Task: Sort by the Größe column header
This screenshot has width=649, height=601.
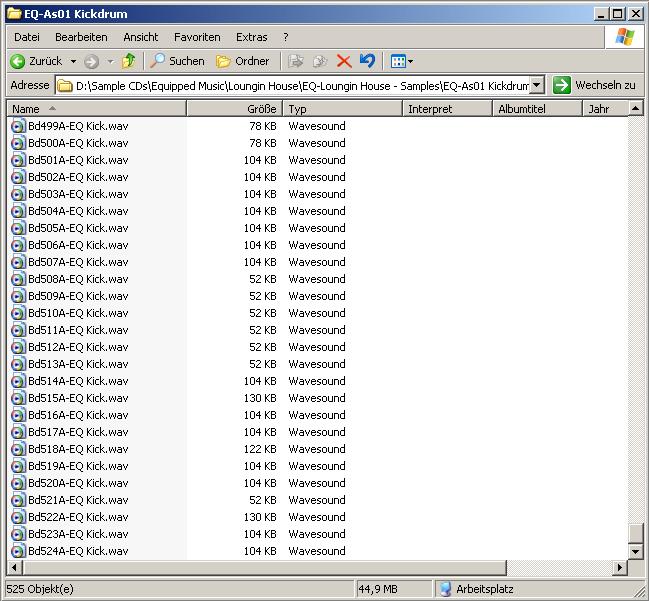Action: coord(234,109)
